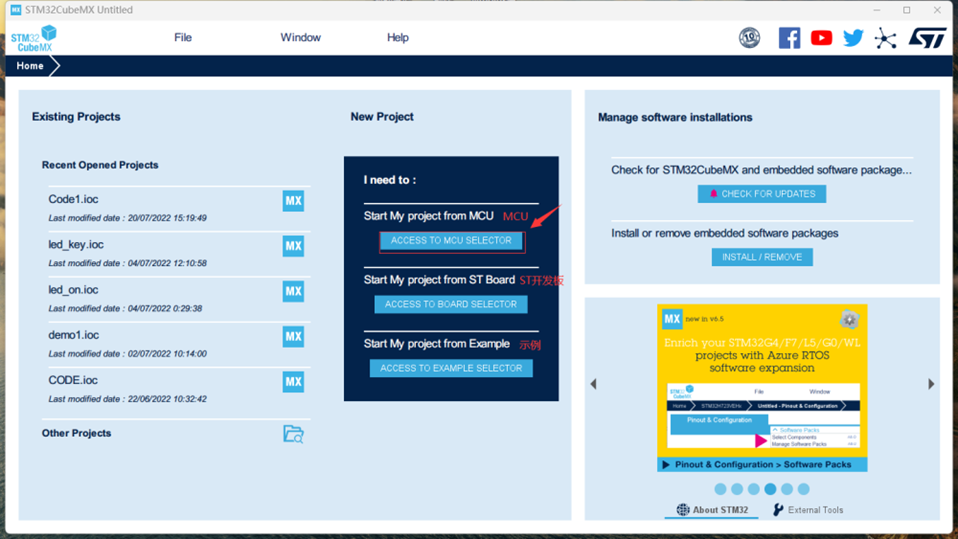Click the CHECK FOR UPDATES button
958x539 pixels.
click(x=762, y=194)
